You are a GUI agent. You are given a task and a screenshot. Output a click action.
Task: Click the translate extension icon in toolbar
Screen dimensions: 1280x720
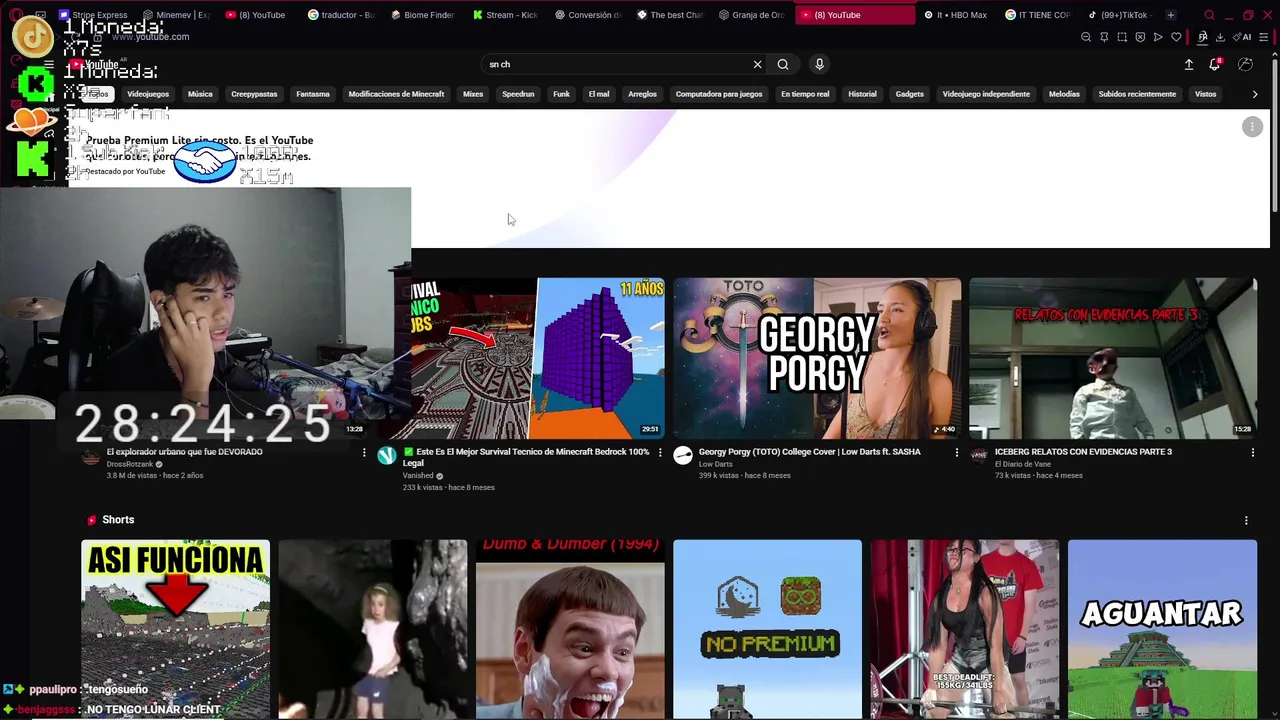point(1202,37)
